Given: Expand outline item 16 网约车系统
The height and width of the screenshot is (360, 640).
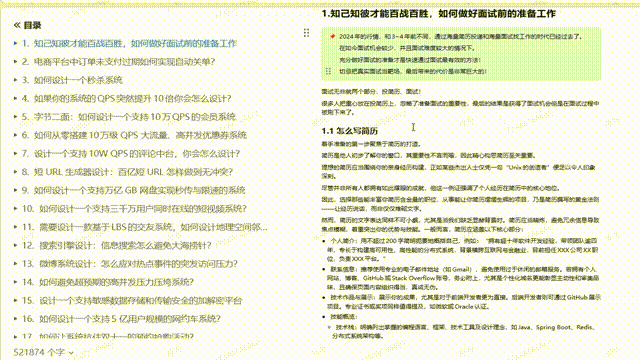Looking at the screenshot, I should click(x=16, y=318).
